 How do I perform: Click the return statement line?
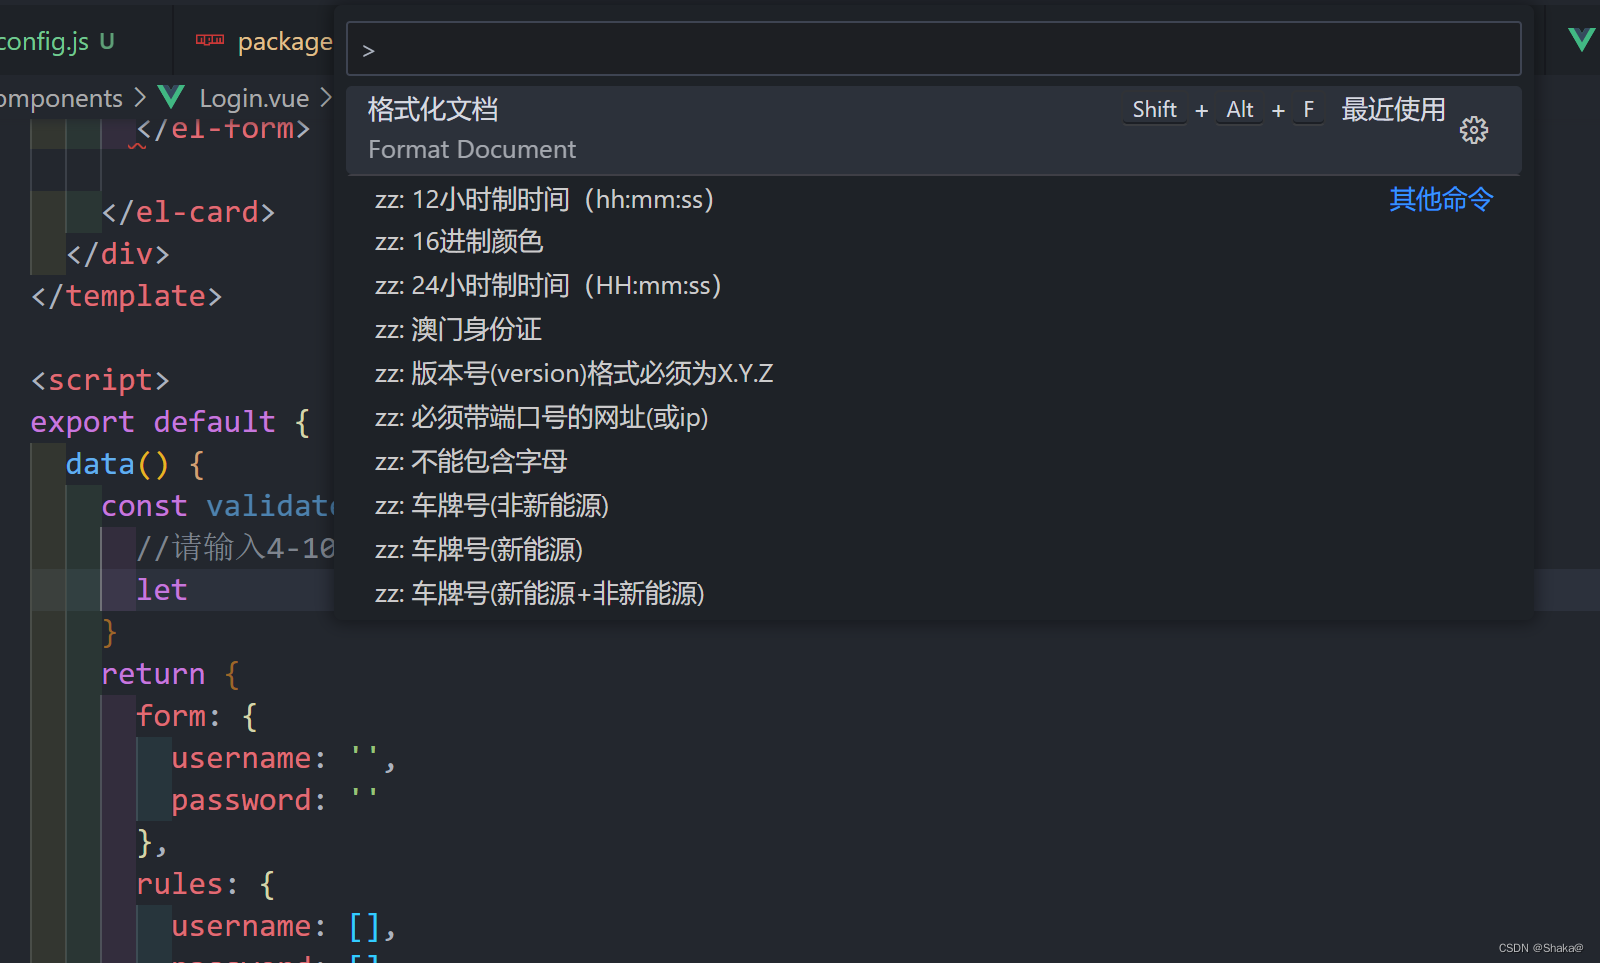click(x=170, y=674)
